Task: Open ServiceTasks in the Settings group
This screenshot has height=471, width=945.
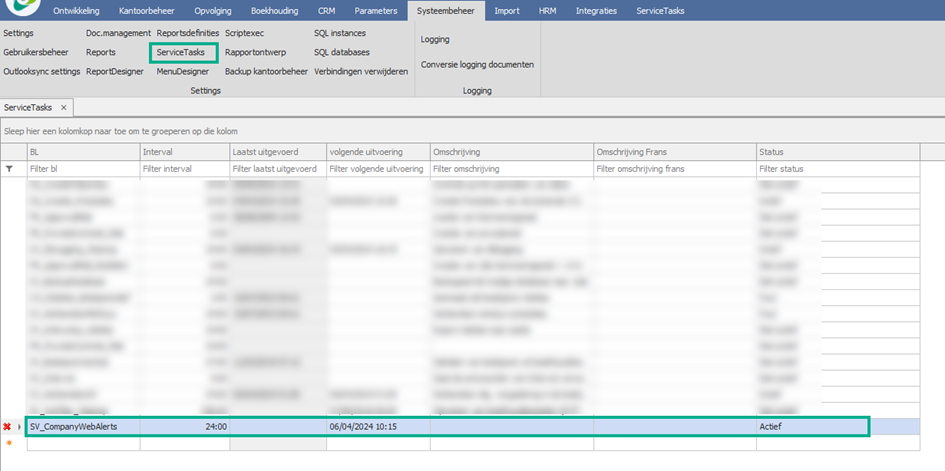Action: pyautogui.click(x=181, y=52)
